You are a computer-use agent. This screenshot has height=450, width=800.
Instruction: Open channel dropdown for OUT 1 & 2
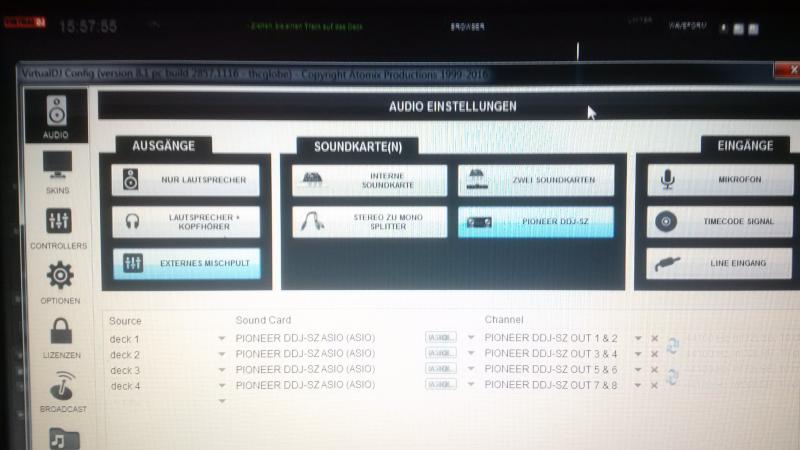click(638, 338)
